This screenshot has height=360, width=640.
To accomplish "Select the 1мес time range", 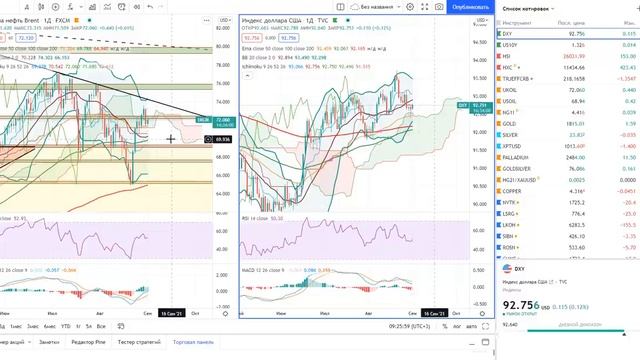I will pyautogui.click(x=16, y=326).
